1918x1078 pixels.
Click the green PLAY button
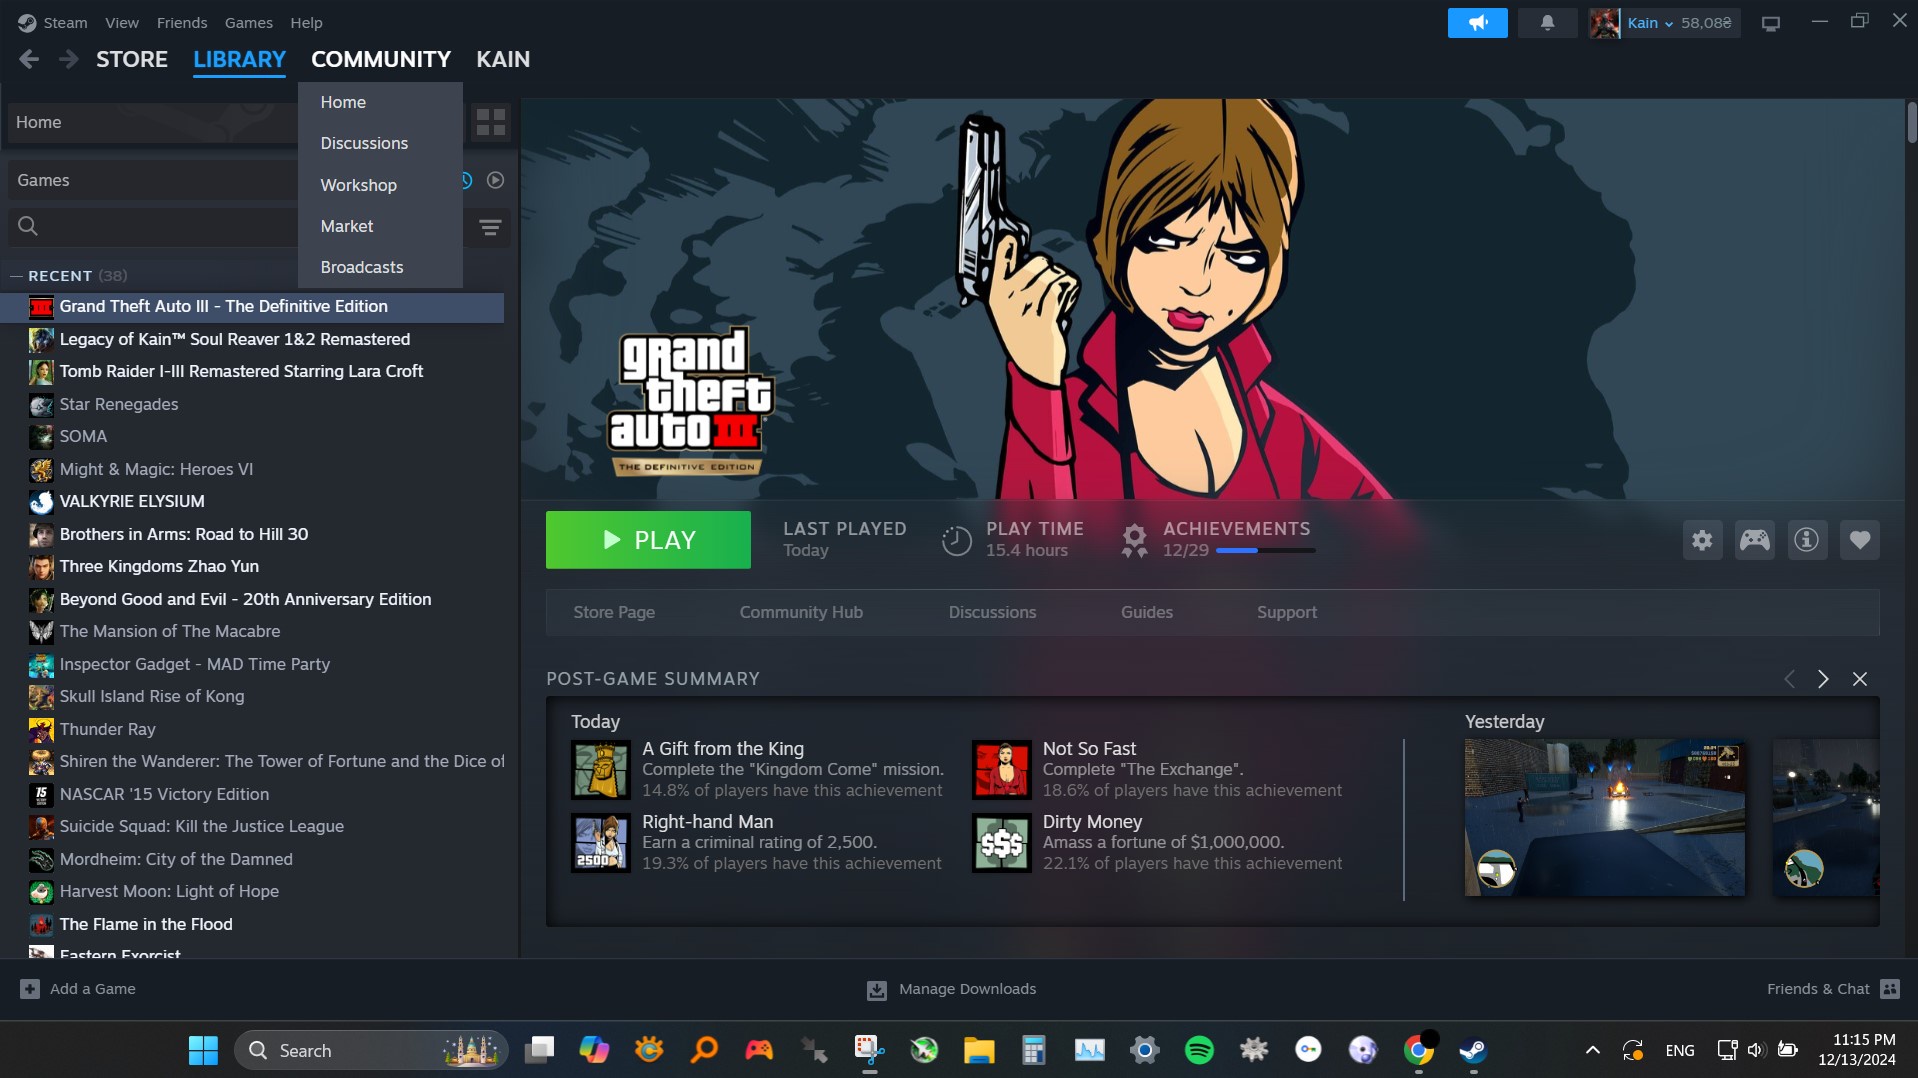click(648, 540)
